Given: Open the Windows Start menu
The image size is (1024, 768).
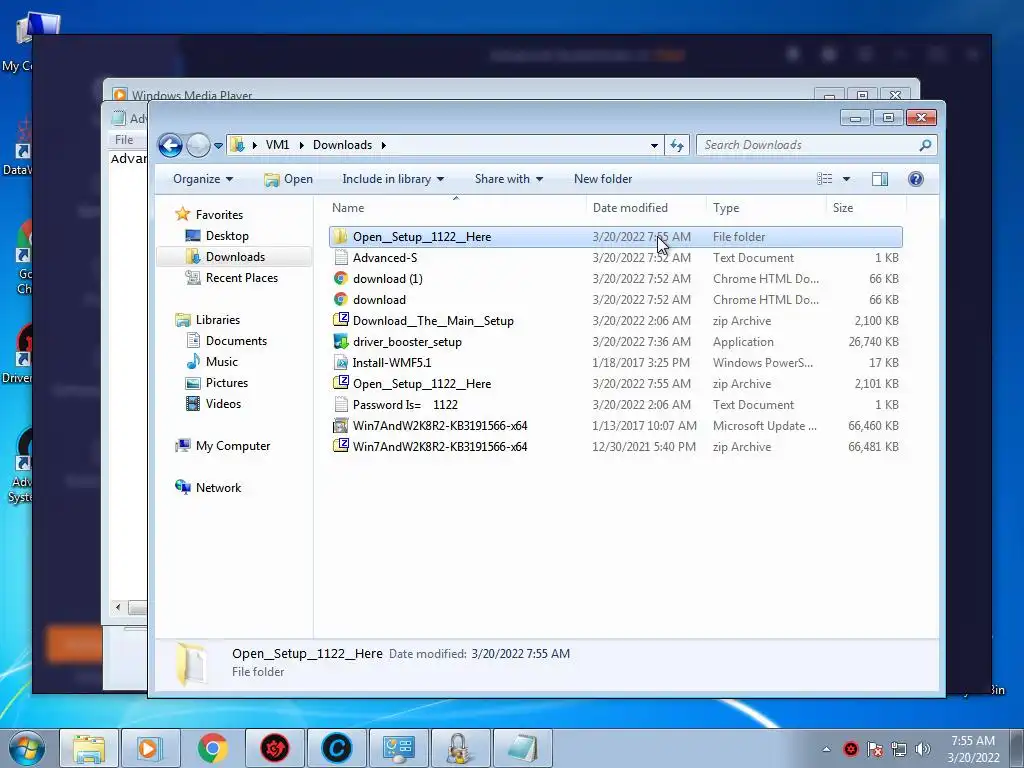Looking at the screenshot, I should pos(27,748).
